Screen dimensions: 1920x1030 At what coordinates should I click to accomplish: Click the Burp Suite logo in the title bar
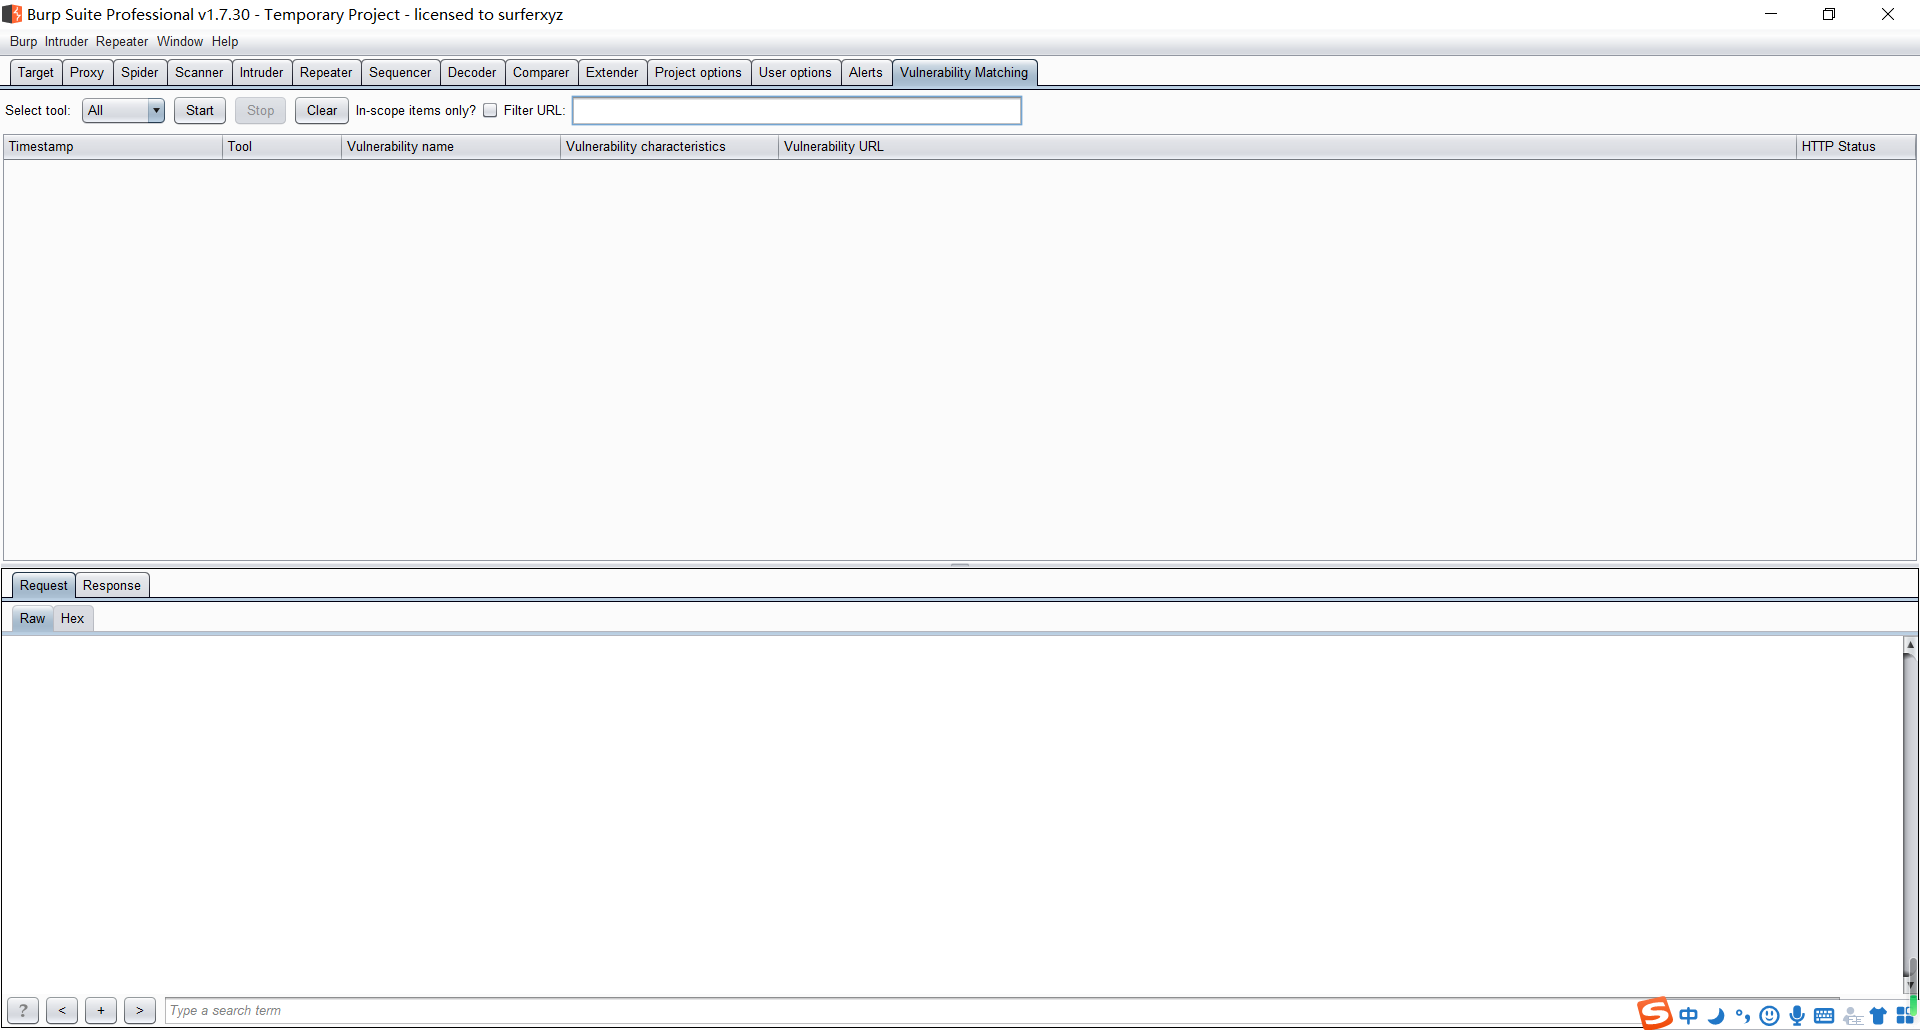coord(12,14)
